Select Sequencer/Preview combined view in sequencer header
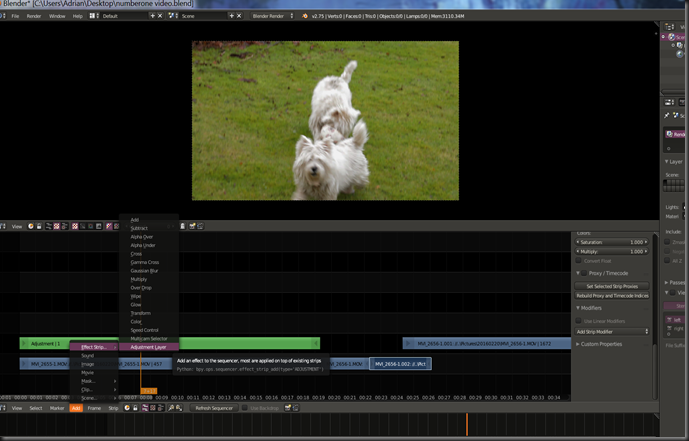Screen dimensions: 689x441 (160, 408)
